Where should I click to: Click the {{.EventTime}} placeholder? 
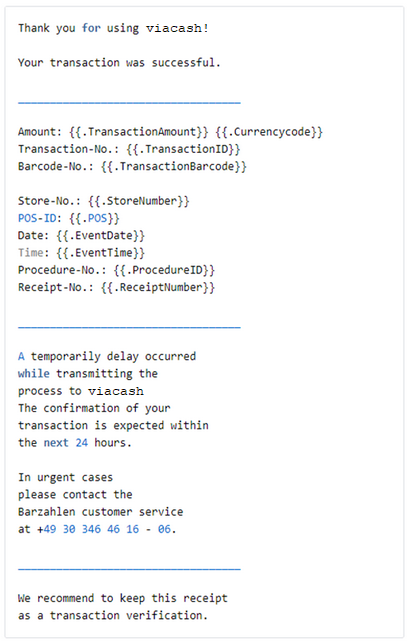point(100,253)
